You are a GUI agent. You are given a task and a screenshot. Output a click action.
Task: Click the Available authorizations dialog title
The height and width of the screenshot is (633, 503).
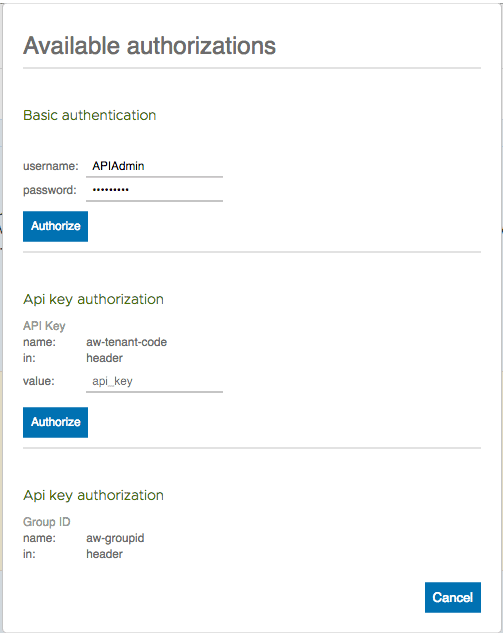point(149,46)
